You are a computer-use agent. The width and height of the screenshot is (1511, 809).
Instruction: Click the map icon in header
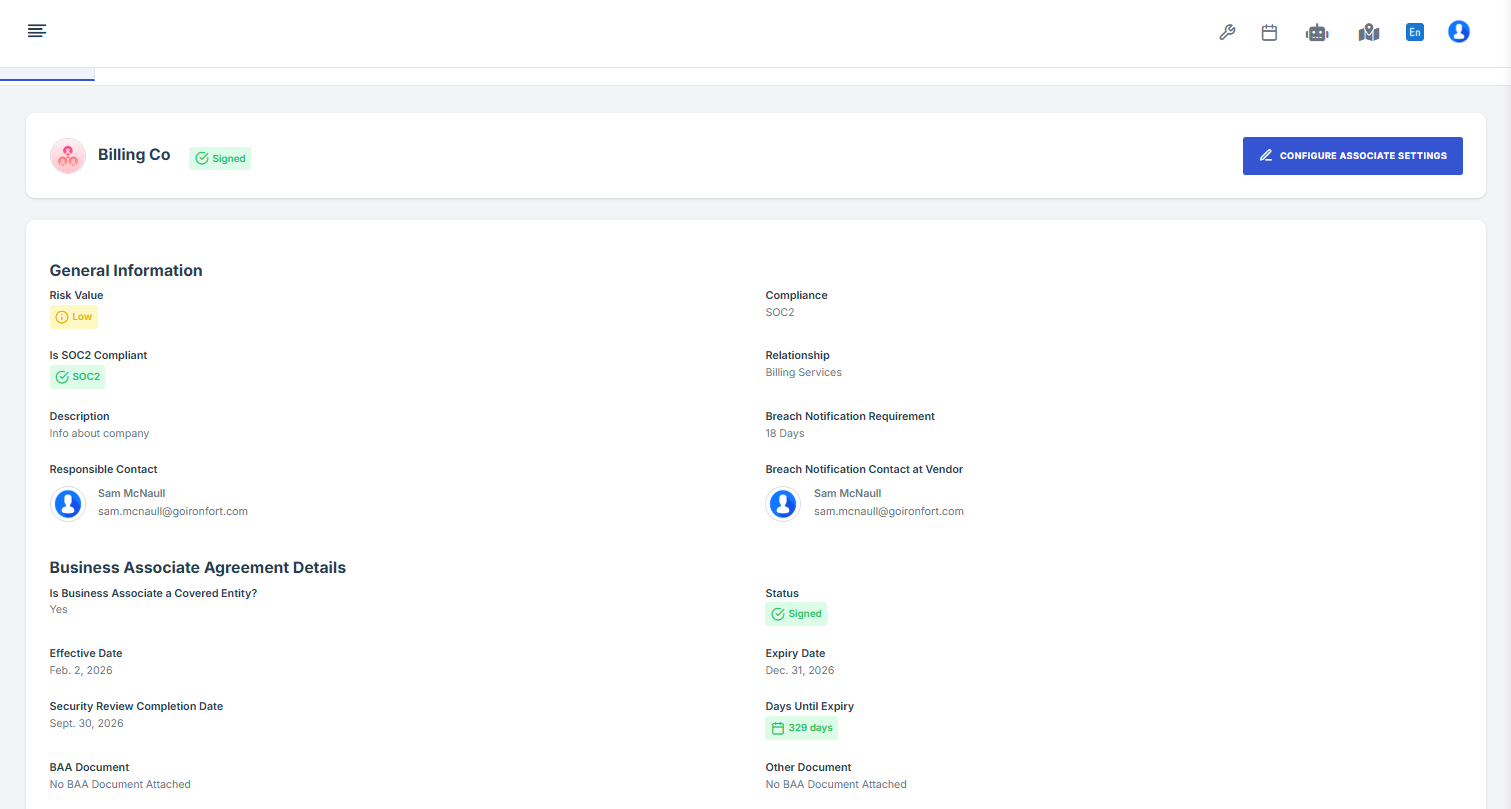pyautogui.click(x=1368, y=33)
